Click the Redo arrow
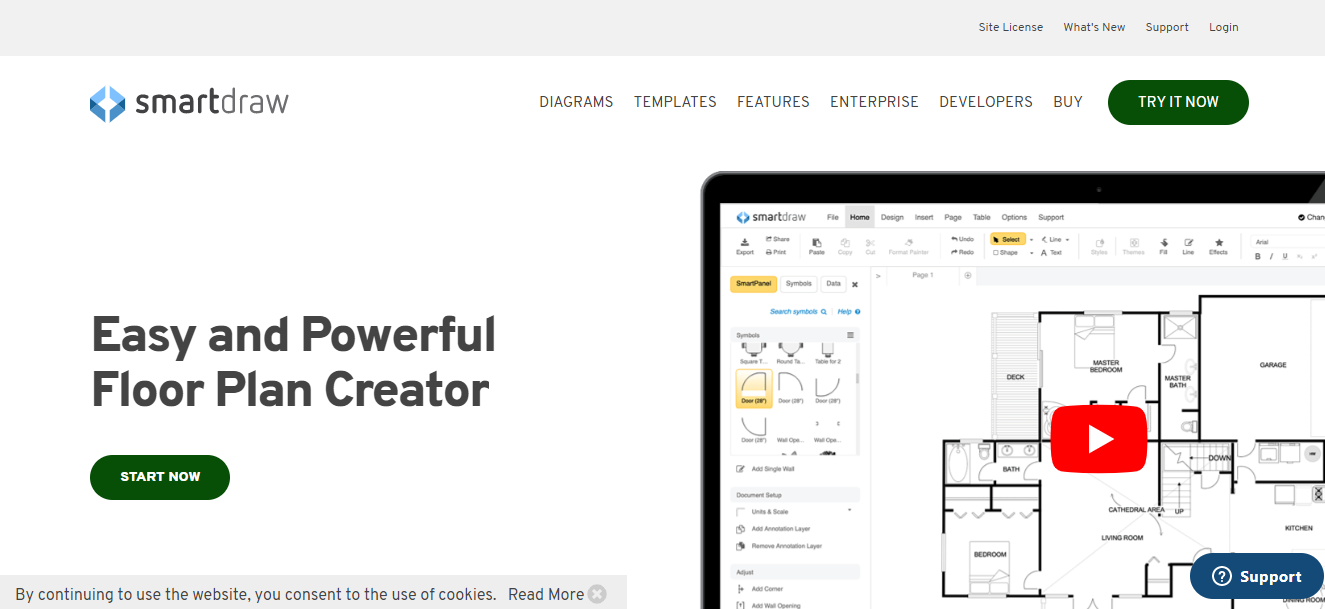The width and height of the screenshot is (1325, 609). tap(962, 252)
